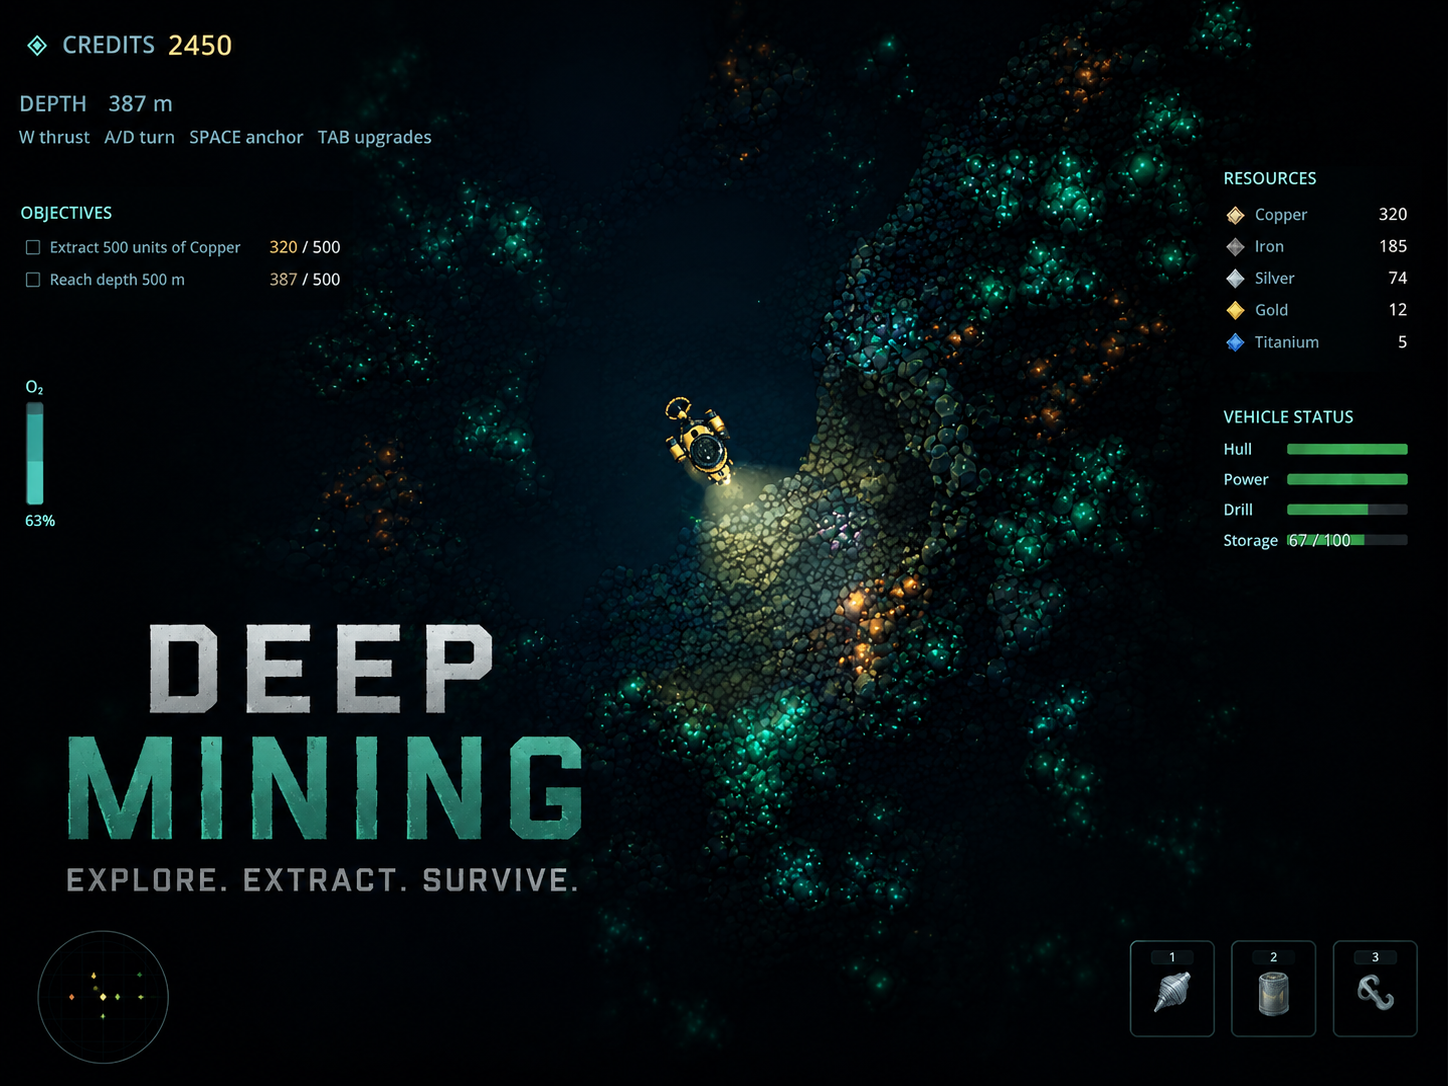Click the Storage 67 / 100 bar
1448x1086 pixels.
(x=1347, y=540)
